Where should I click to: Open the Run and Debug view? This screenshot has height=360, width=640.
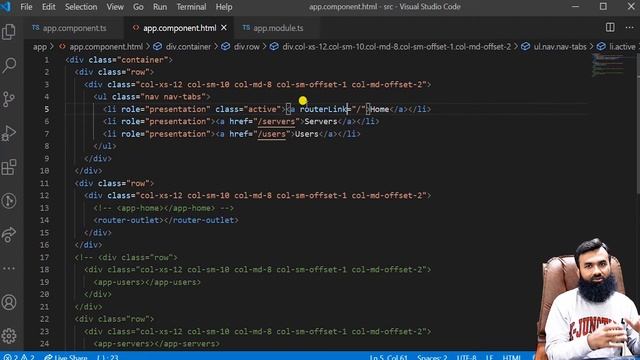click(9, 133)
